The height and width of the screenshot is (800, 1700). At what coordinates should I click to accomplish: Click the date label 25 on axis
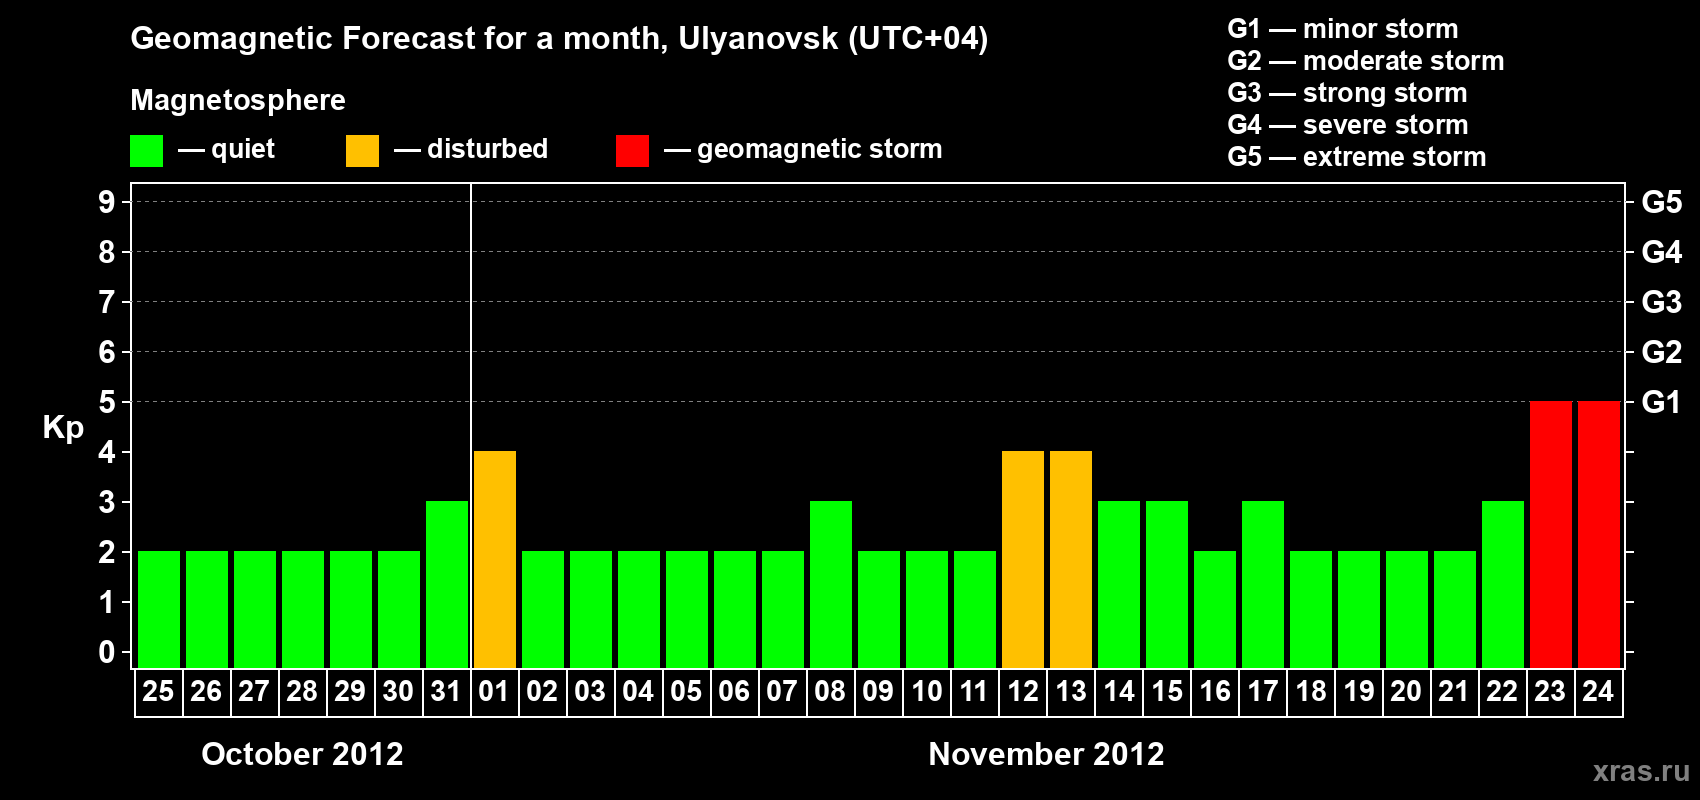point(158,691)
